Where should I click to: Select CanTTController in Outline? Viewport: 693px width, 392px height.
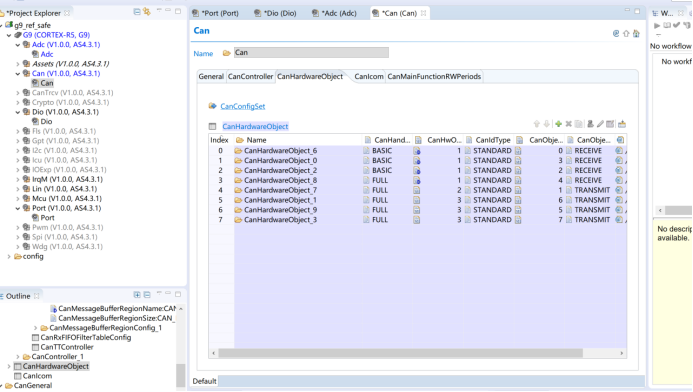tap(67, 347)
